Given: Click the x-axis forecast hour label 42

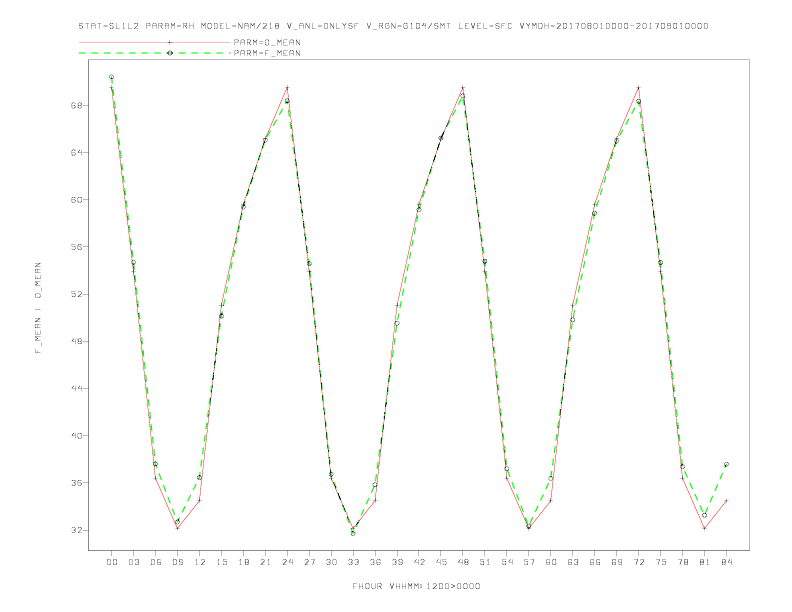Looking at the screenshot, I should coord(419,562).
